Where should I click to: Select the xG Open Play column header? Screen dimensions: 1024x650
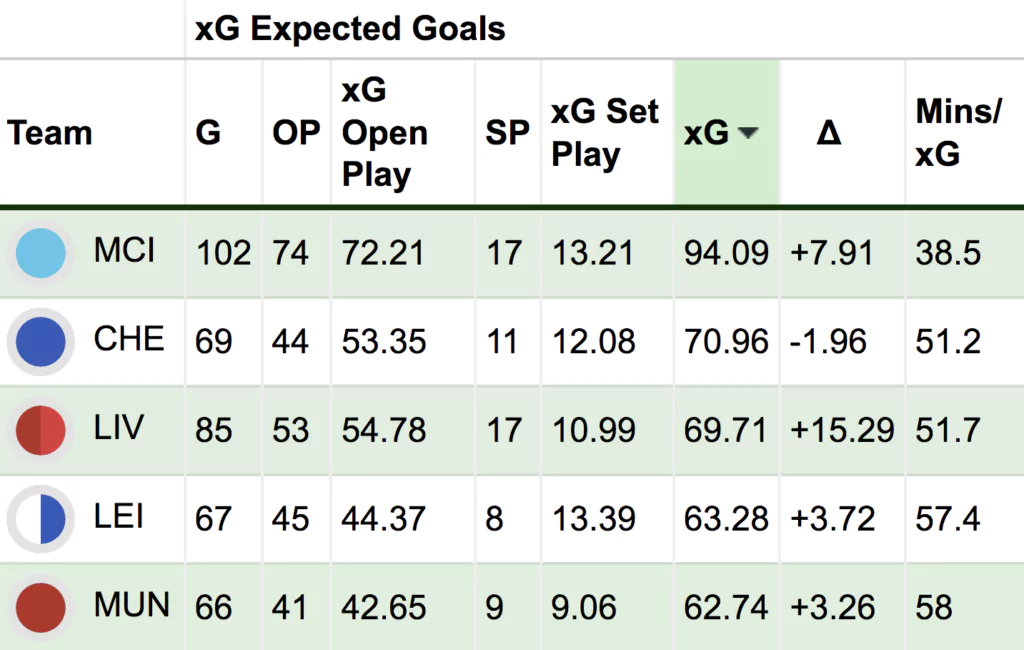pyautogui.click(x=385, y=133)
